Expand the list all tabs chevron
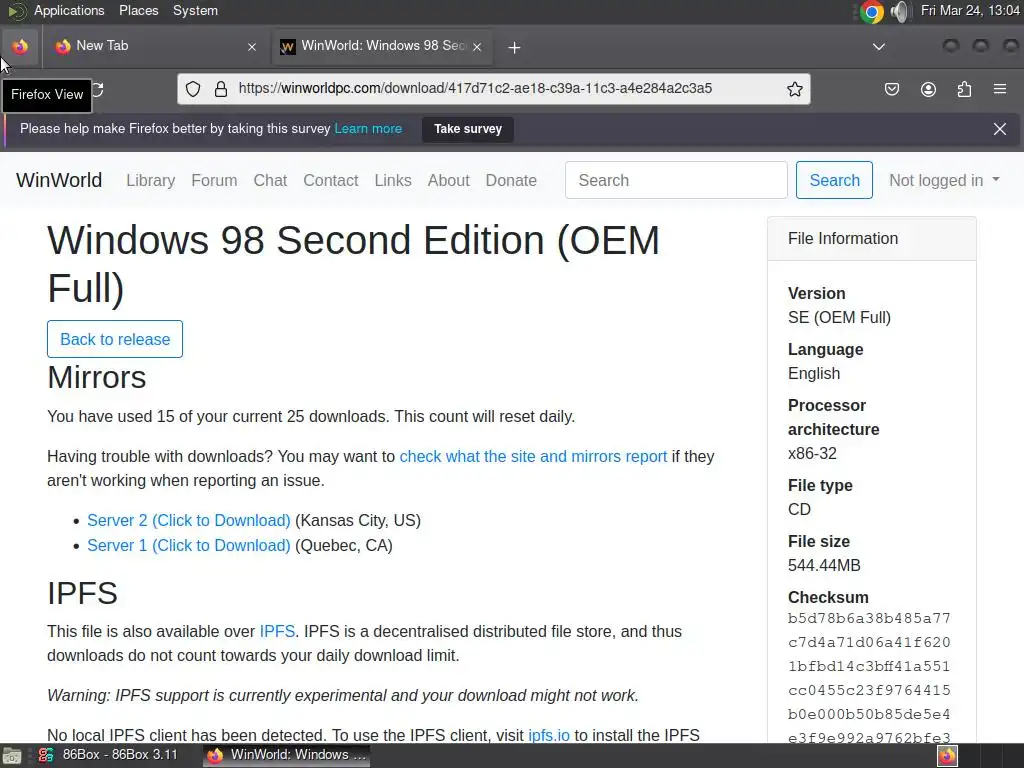This screenshot has width=1024, height=768. [x=879, y=46]
